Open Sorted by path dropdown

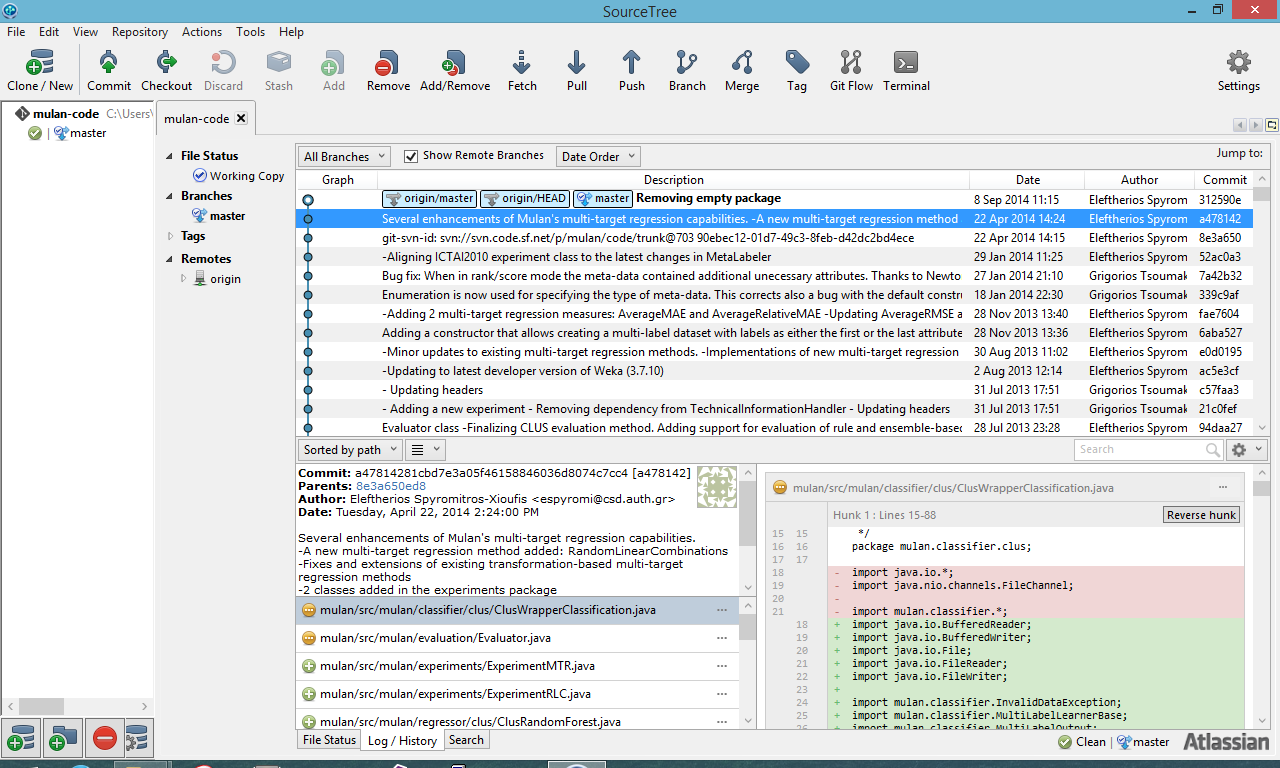(350, 450)
